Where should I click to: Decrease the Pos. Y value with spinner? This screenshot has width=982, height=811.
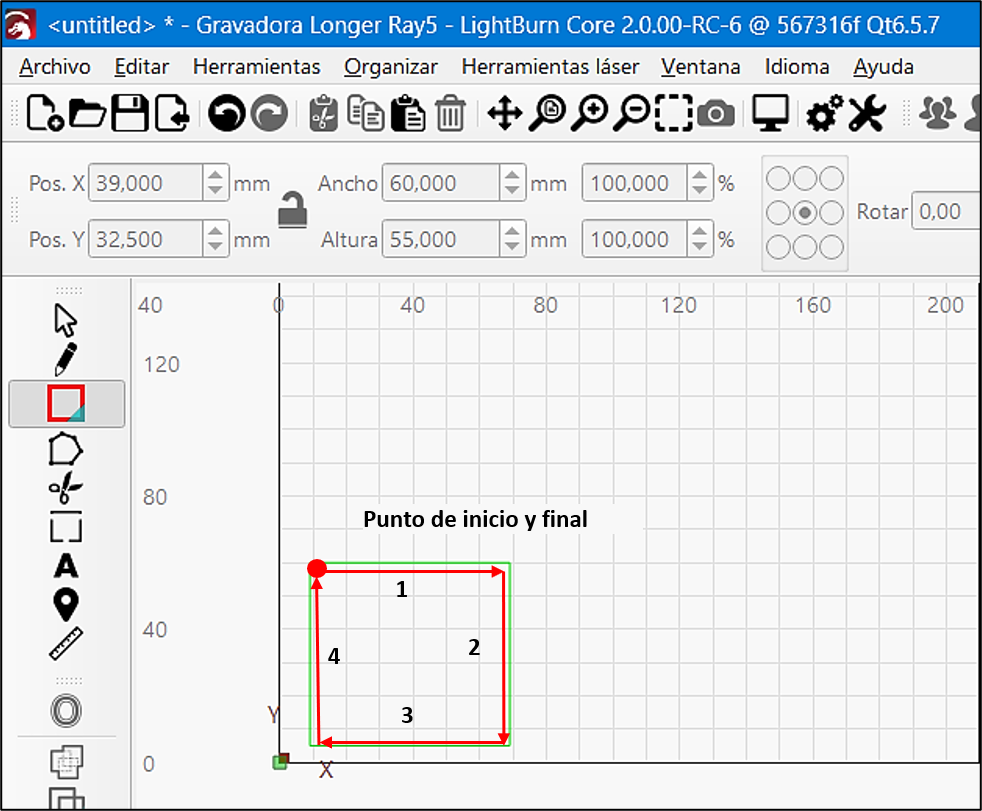pos(215,247)
